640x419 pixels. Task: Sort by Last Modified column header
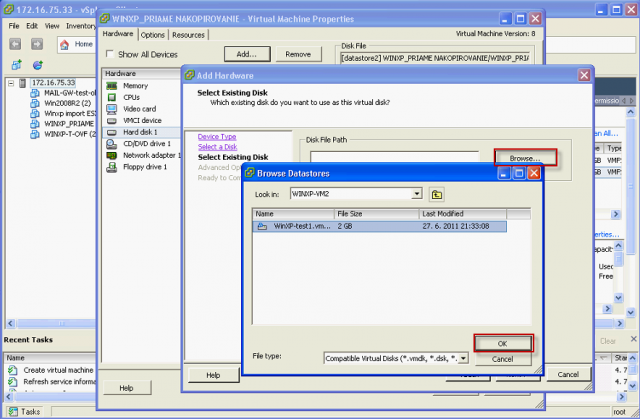pos(462,214)
